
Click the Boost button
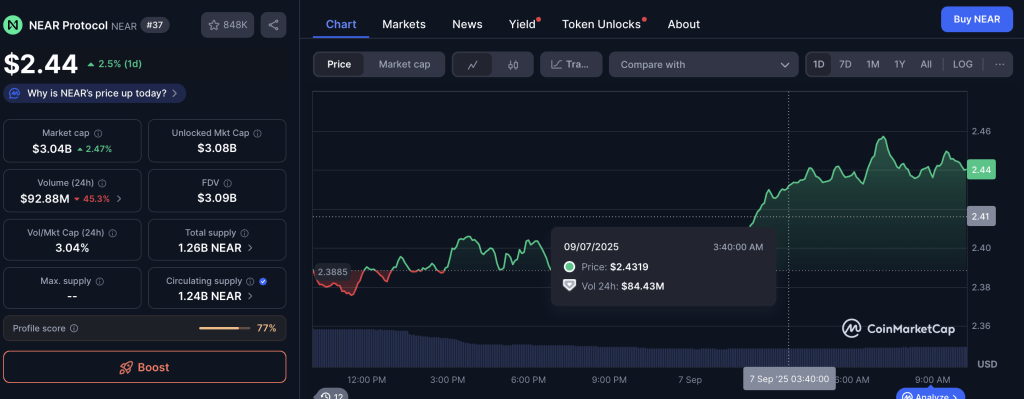(x=144, y=367)
